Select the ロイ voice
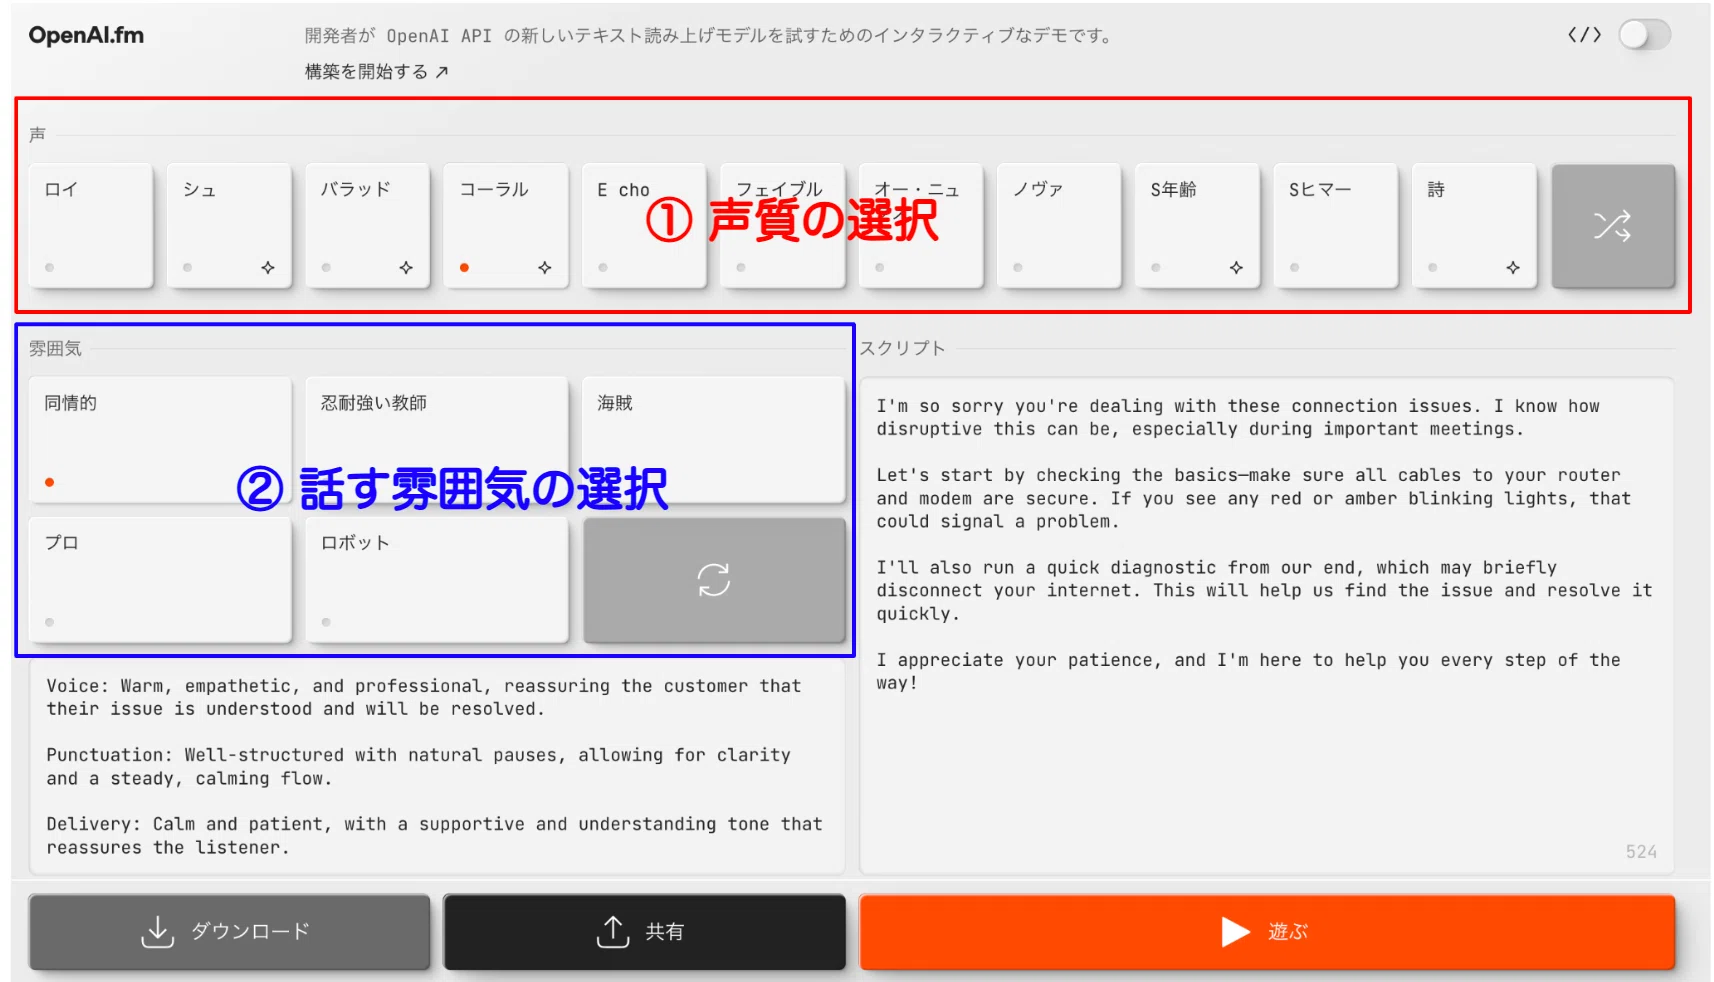The height and width of the screenshot is (982, 1714). [91, 226]
